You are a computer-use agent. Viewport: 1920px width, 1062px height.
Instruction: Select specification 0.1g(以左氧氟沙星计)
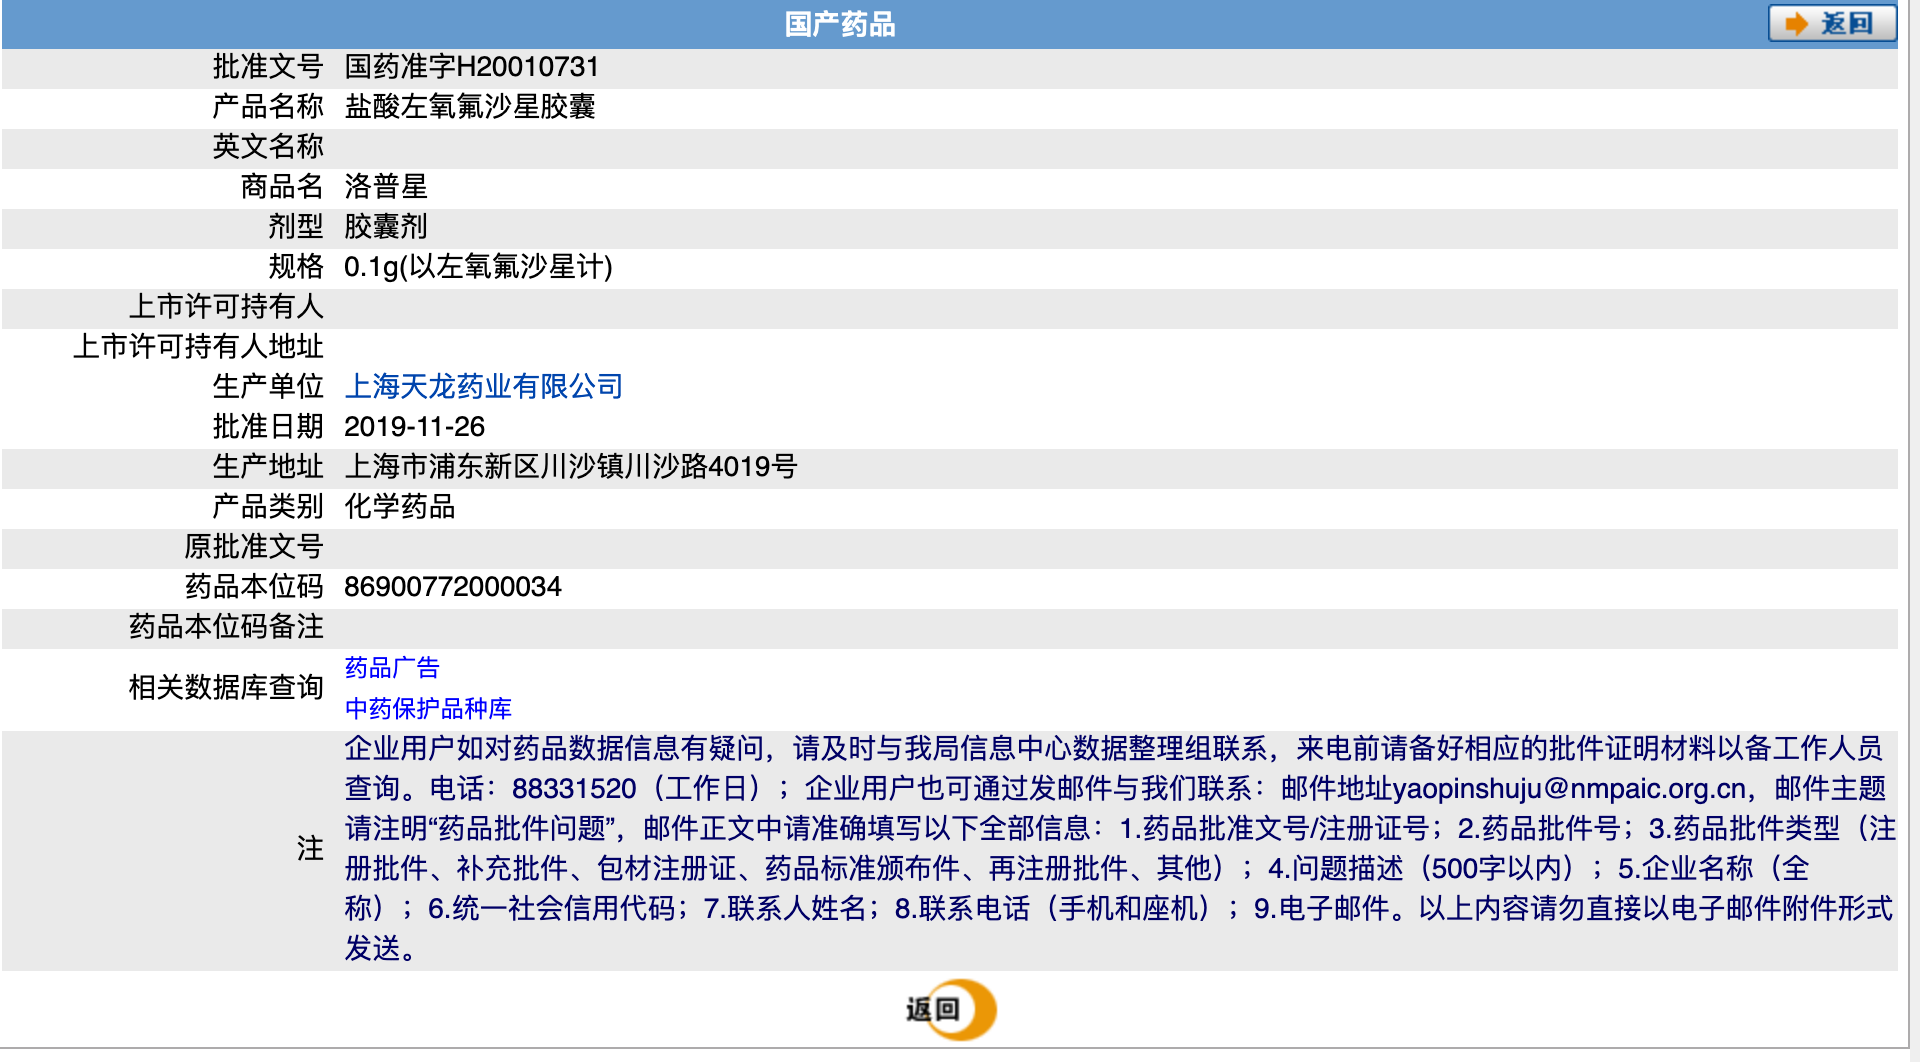478,267
